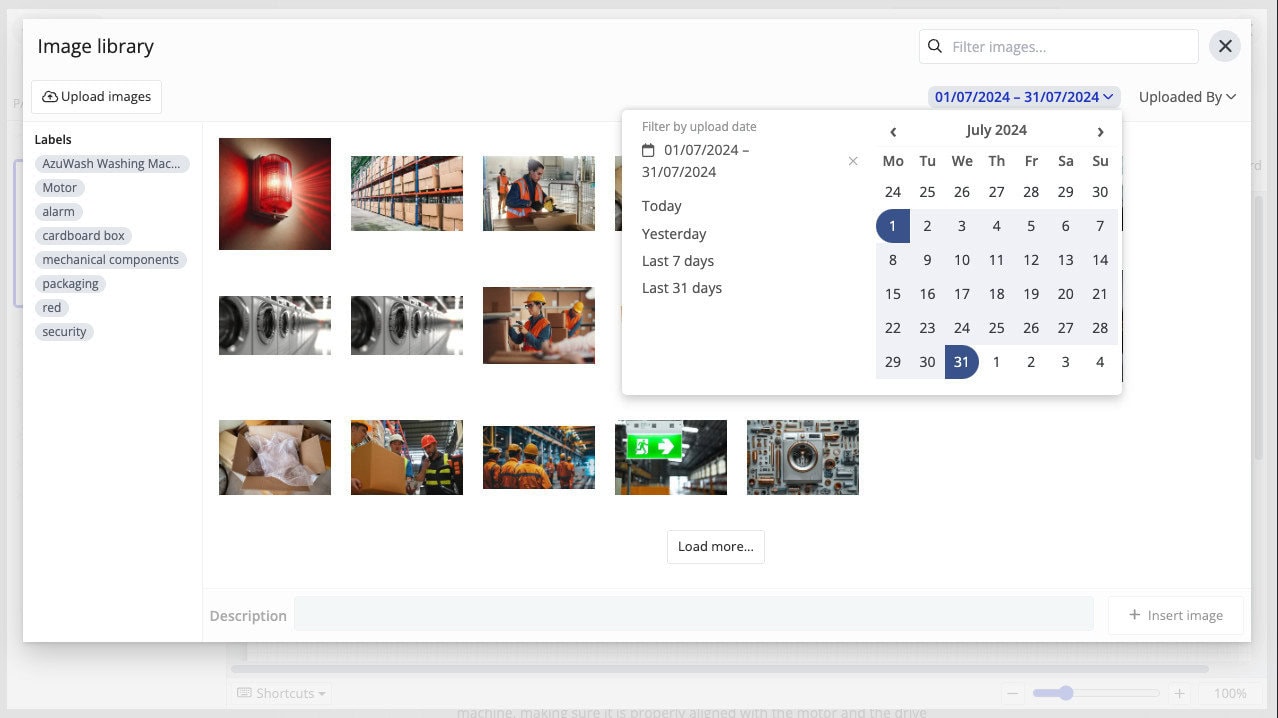The image size is (1278, 718).
Task: Open the Uploaded By dropdown
Action: (x=1187, y=97)
